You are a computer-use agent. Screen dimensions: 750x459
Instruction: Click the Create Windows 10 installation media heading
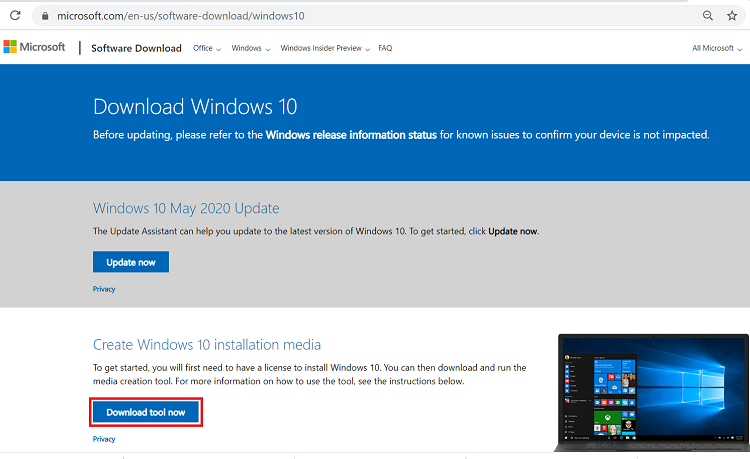[x=207, y=345]
